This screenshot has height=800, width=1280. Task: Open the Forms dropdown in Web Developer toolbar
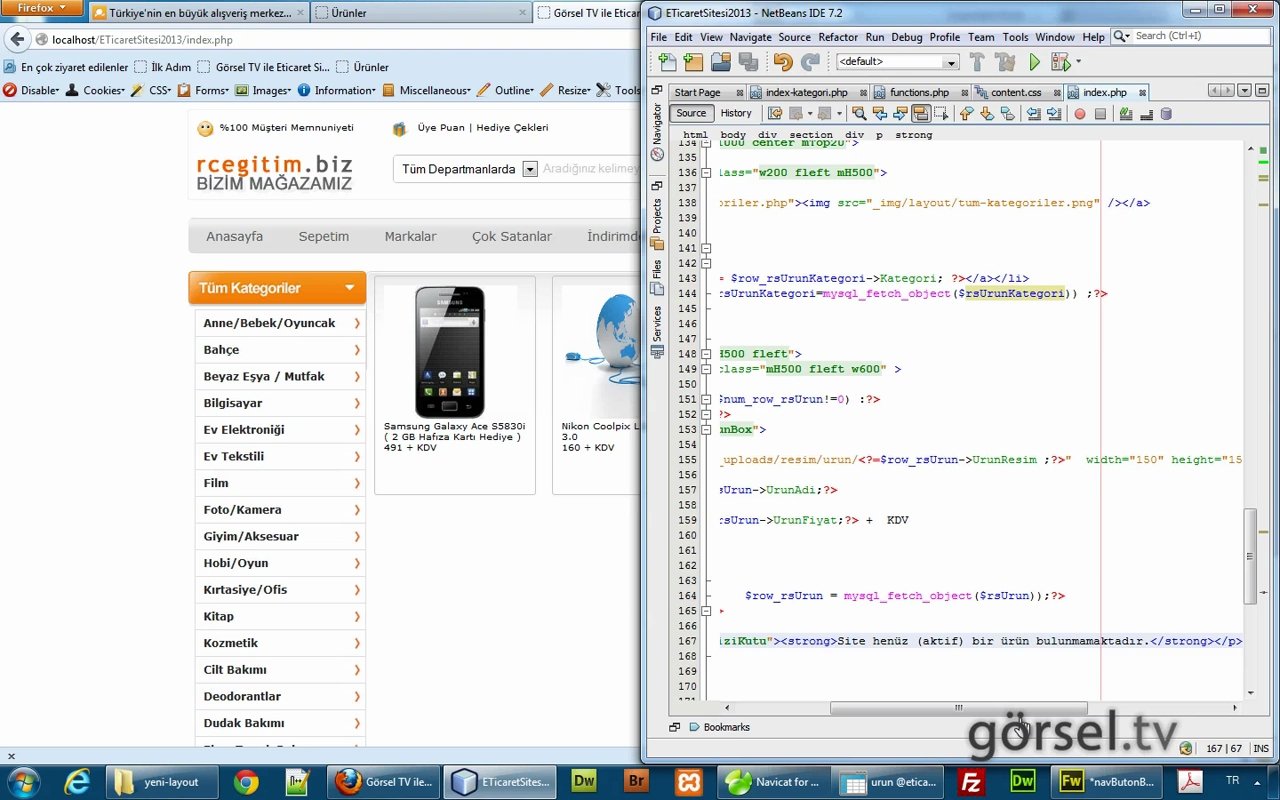(204, 90)
